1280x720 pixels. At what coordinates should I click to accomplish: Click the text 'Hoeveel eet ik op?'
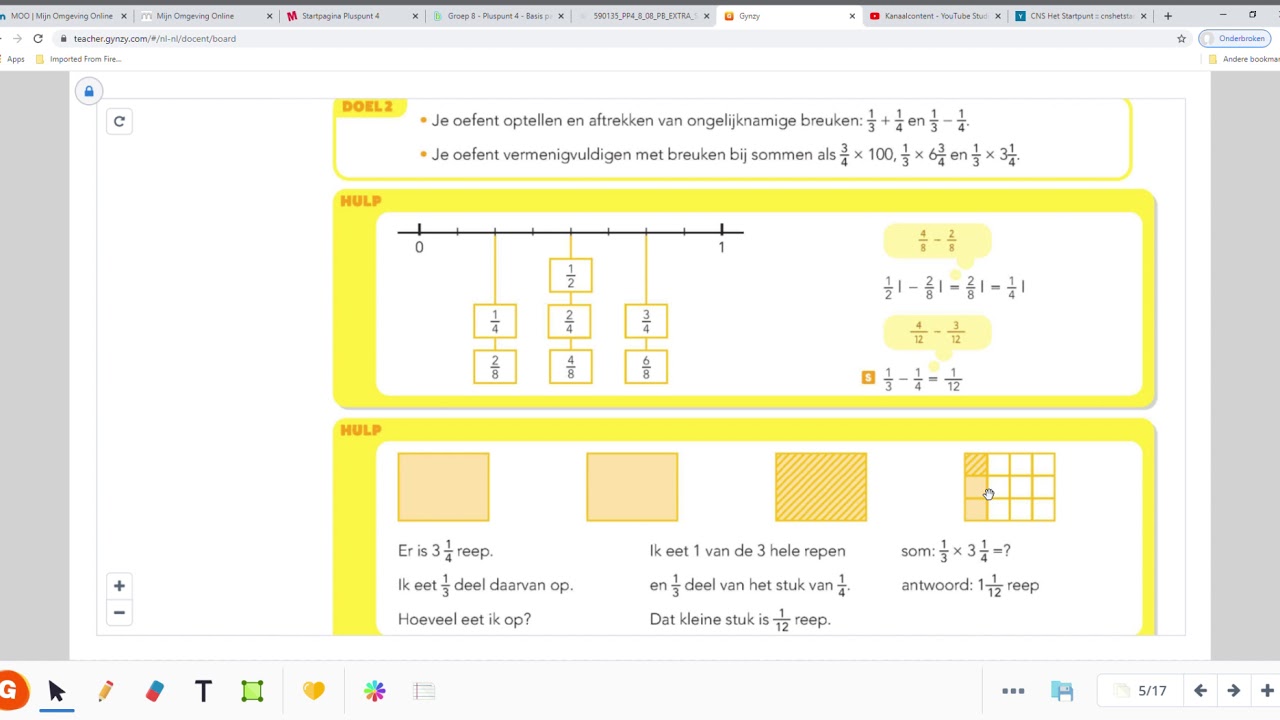coord(464,619)
